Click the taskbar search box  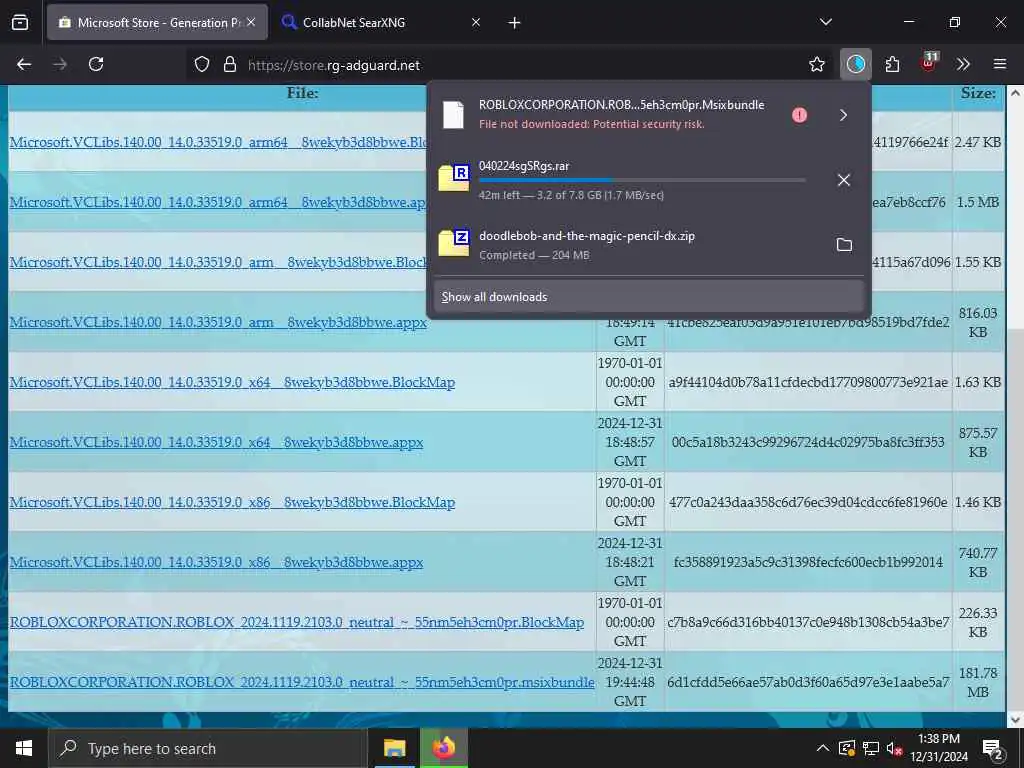[x=208, y=748]
